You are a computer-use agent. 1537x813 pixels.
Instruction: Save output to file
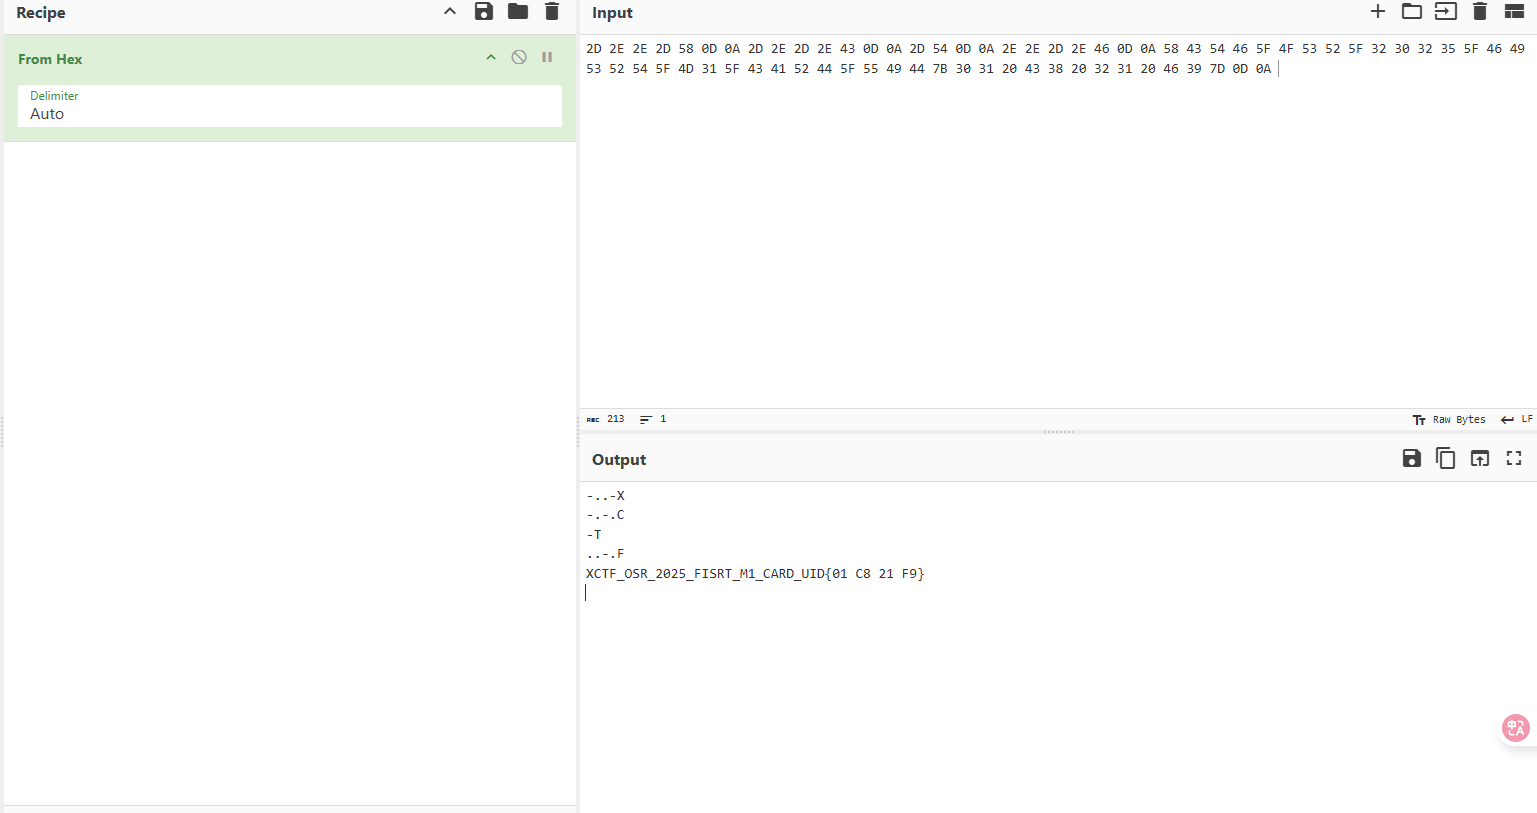click(x=1412, y=459)
